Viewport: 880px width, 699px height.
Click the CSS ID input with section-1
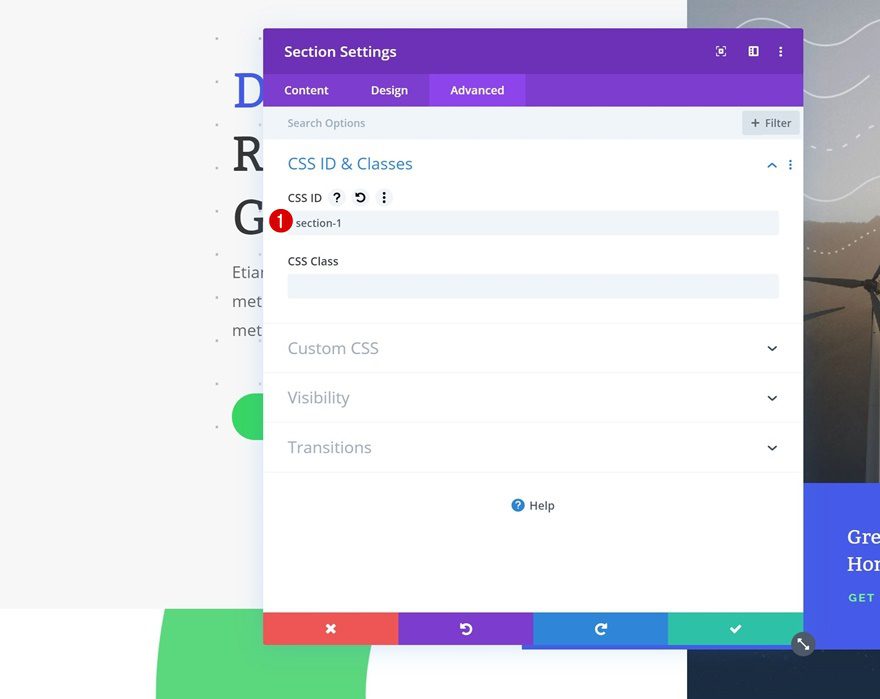[533, 223]
